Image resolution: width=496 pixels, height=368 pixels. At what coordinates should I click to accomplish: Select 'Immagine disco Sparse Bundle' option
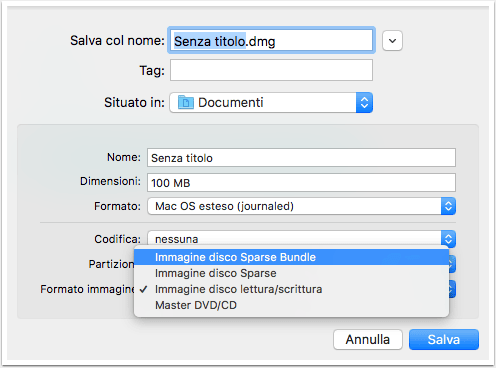point(291,257)
